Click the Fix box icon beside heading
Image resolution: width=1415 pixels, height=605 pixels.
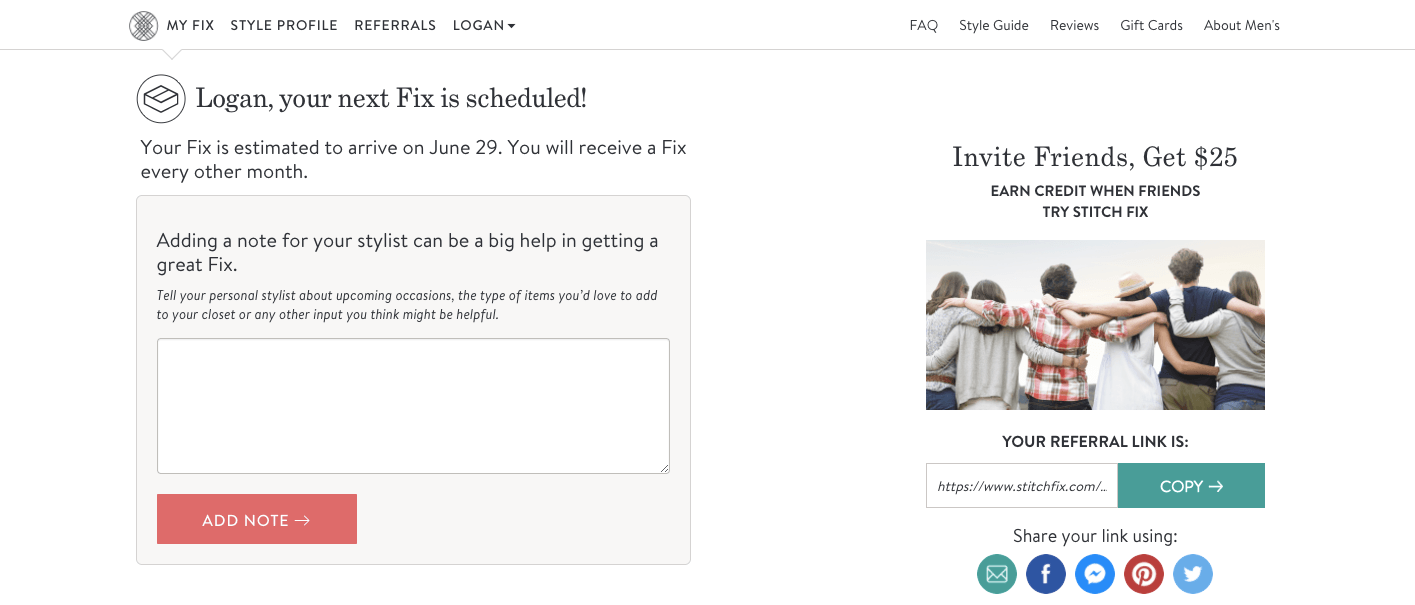161,99
